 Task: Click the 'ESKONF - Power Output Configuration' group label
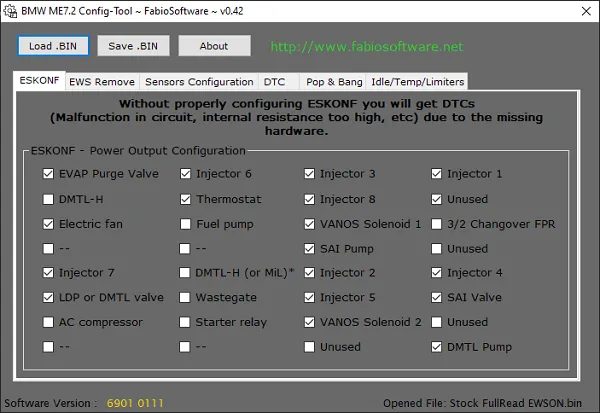point(138,151)
